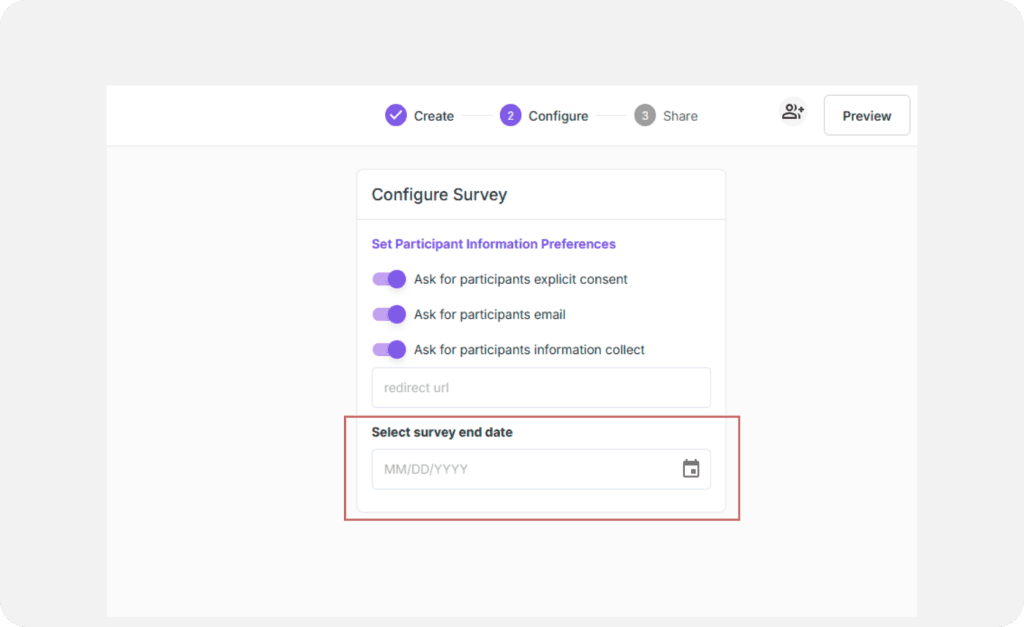Viewport: 1024px width, 627px height.
Task: Click the Configure Survey heading
Action: pos(439,195)
